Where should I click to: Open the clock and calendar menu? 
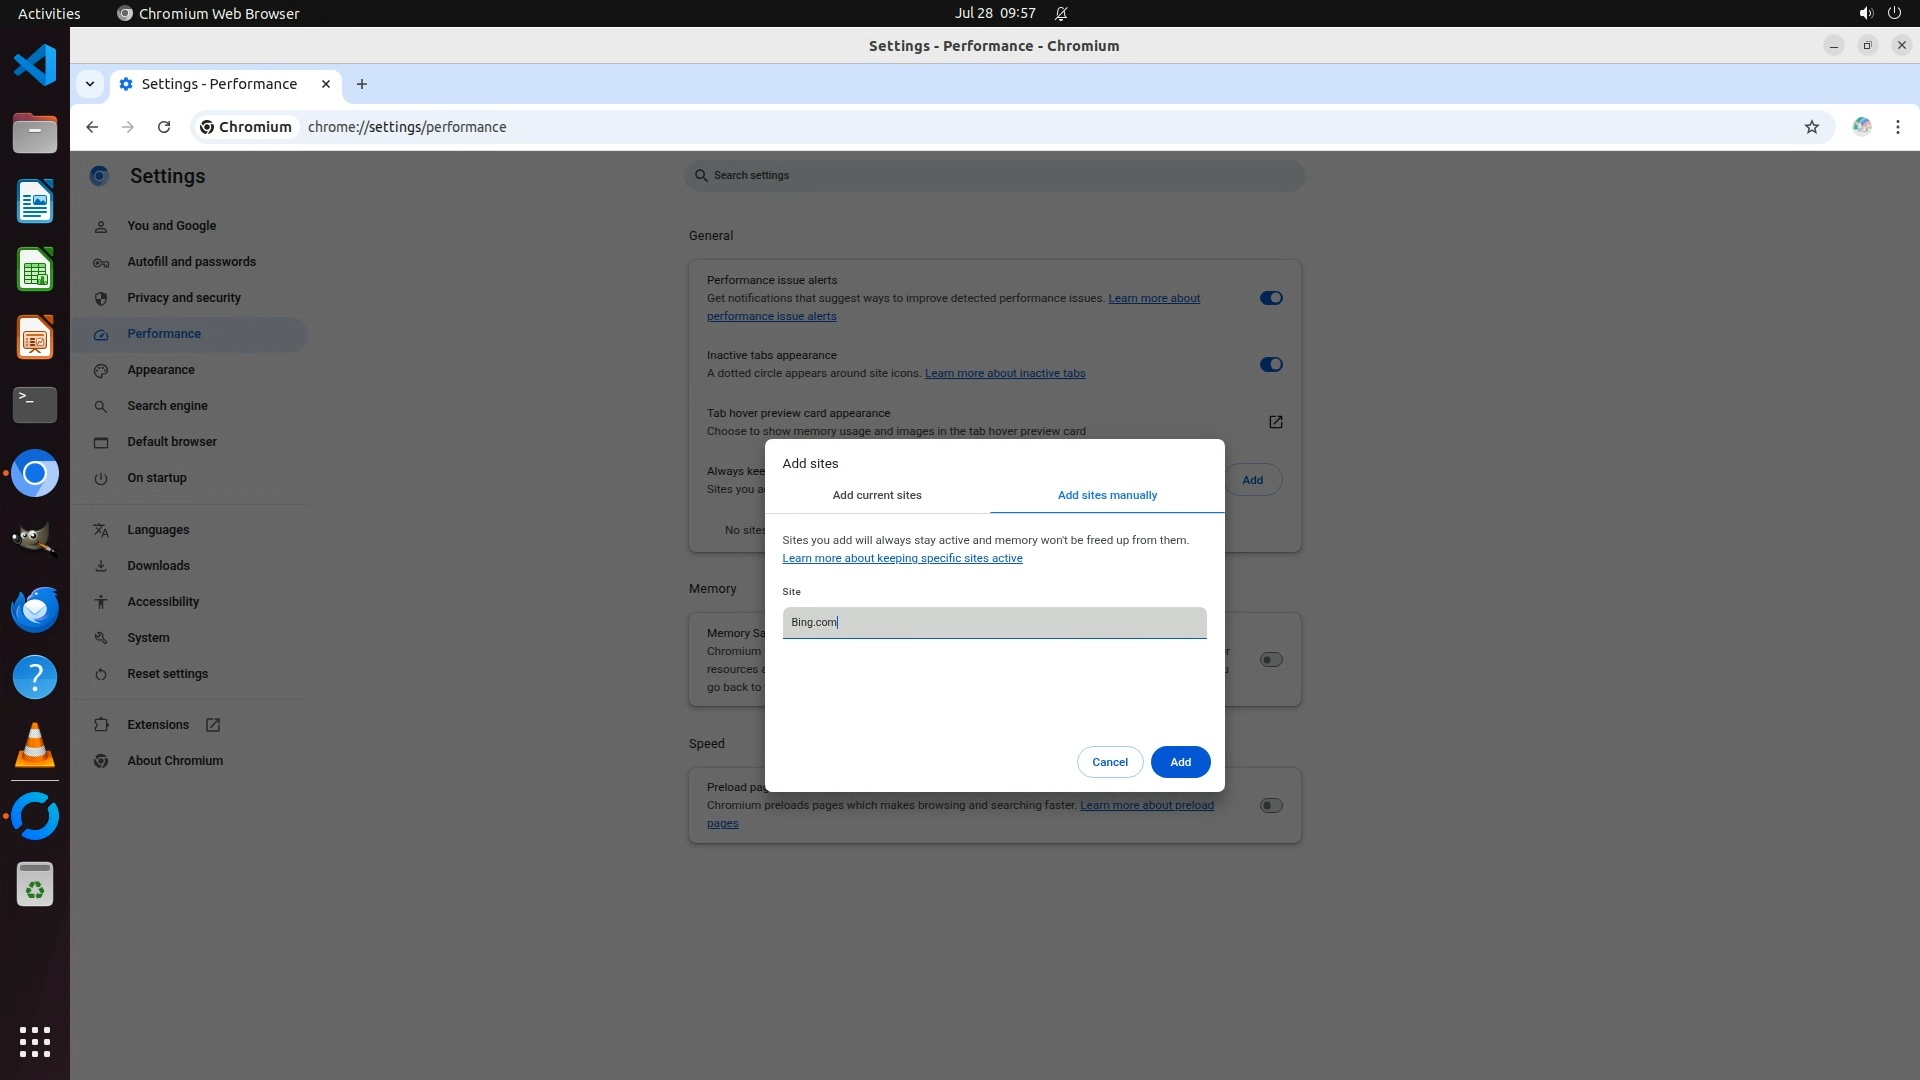click(x=994, y=13)
